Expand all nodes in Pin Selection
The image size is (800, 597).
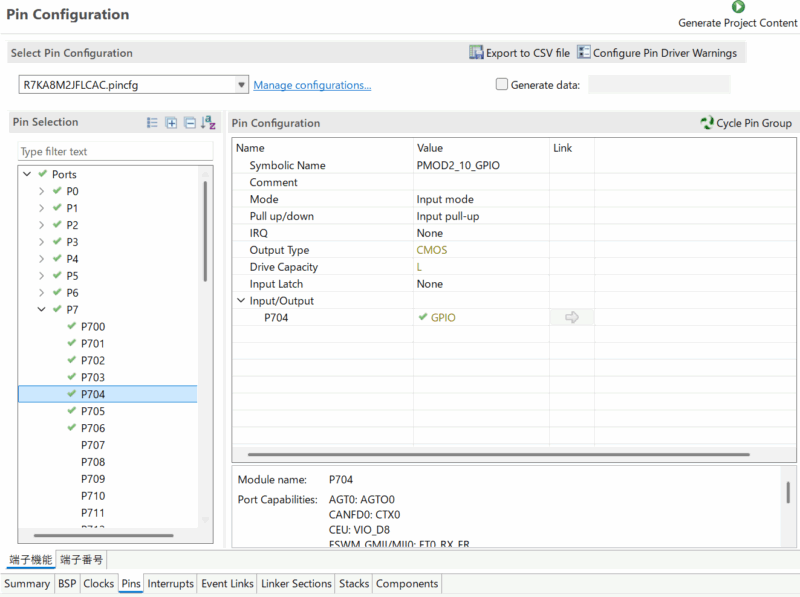tap(171, 123)
